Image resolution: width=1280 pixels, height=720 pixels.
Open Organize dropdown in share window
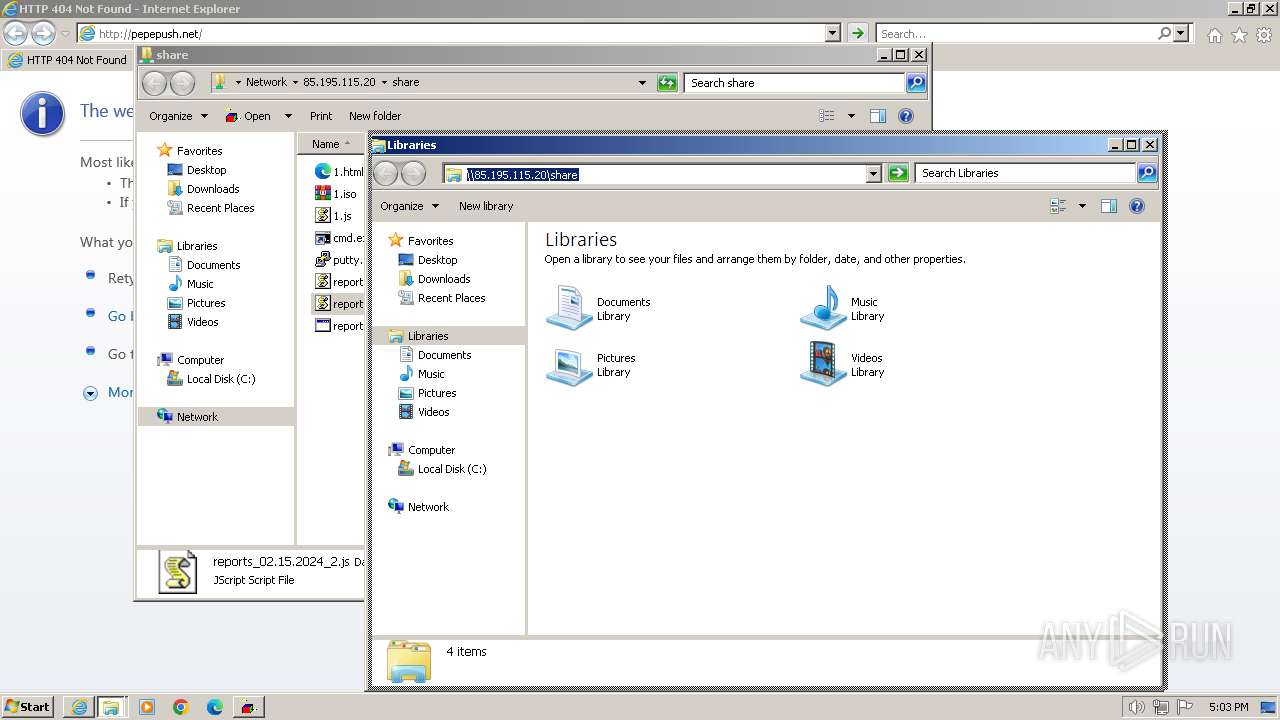pos(178,116)
